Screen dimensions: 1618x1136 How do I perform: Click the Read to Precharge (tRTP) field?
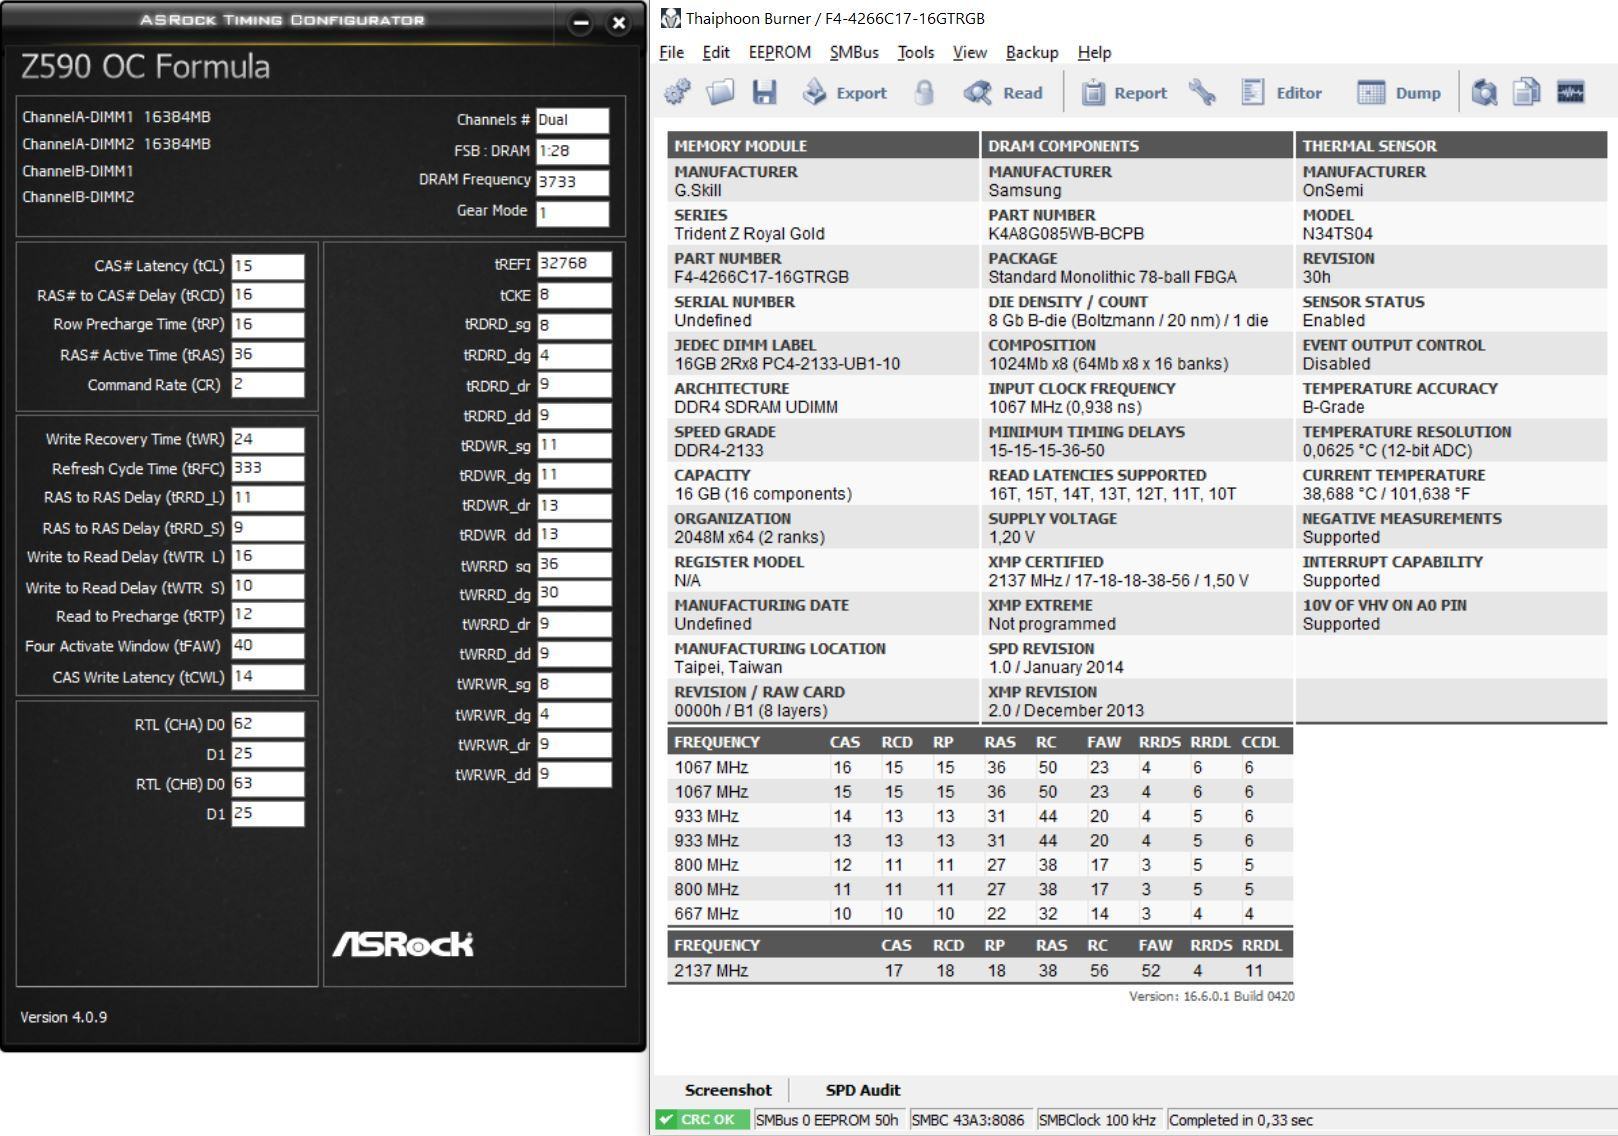[268, 616]
